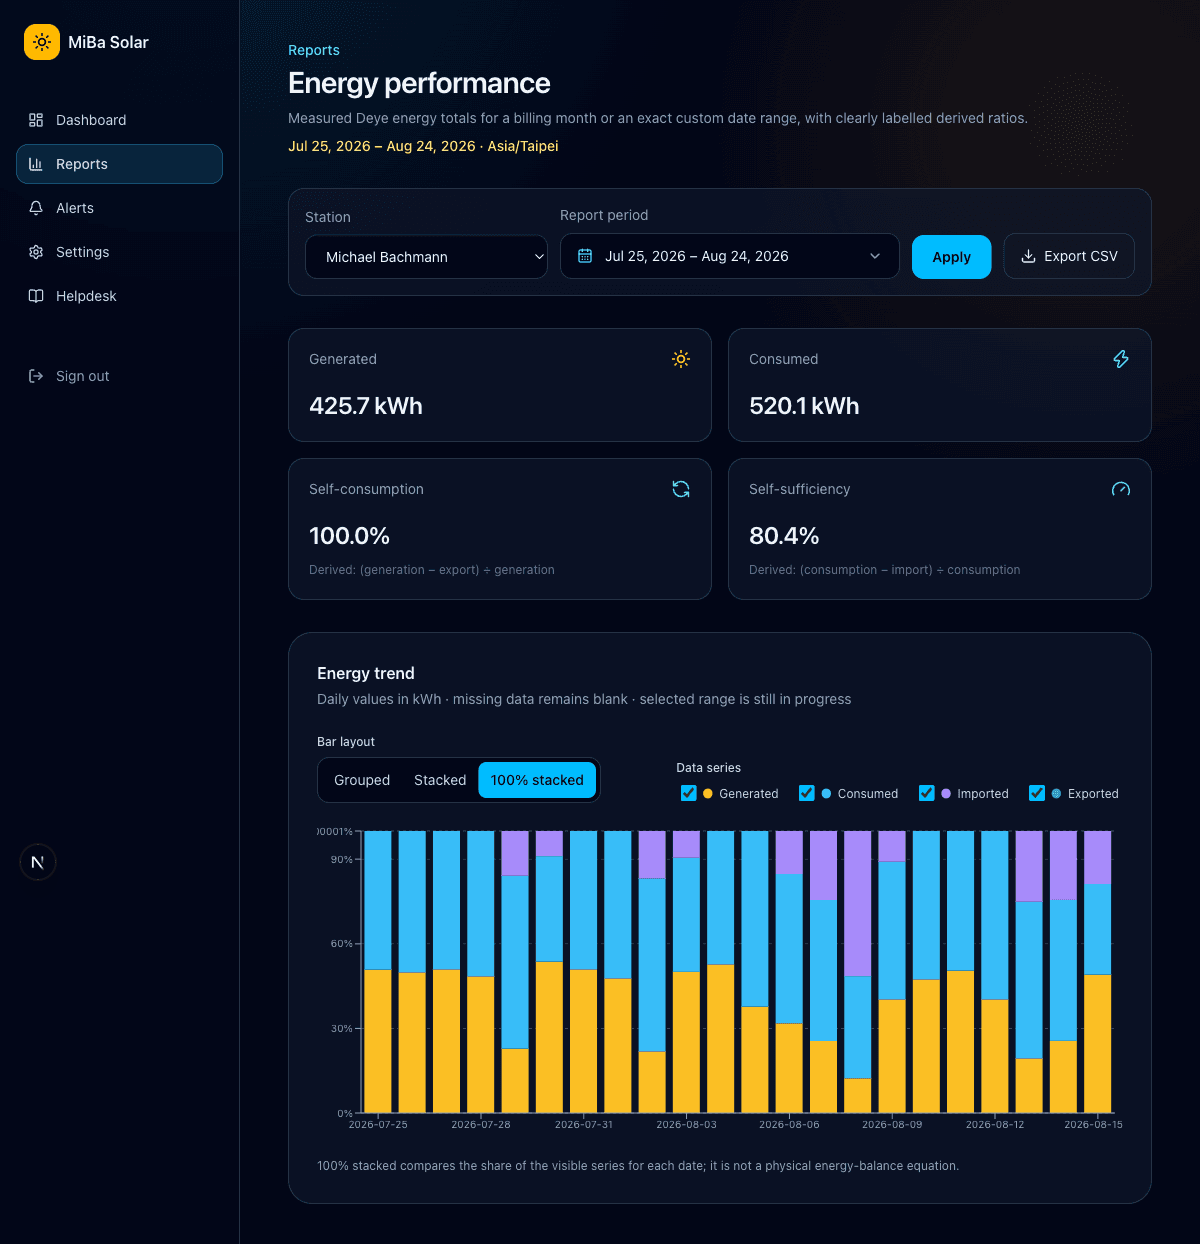
Task: Click the date range text under the title
Action: [423, 146]
